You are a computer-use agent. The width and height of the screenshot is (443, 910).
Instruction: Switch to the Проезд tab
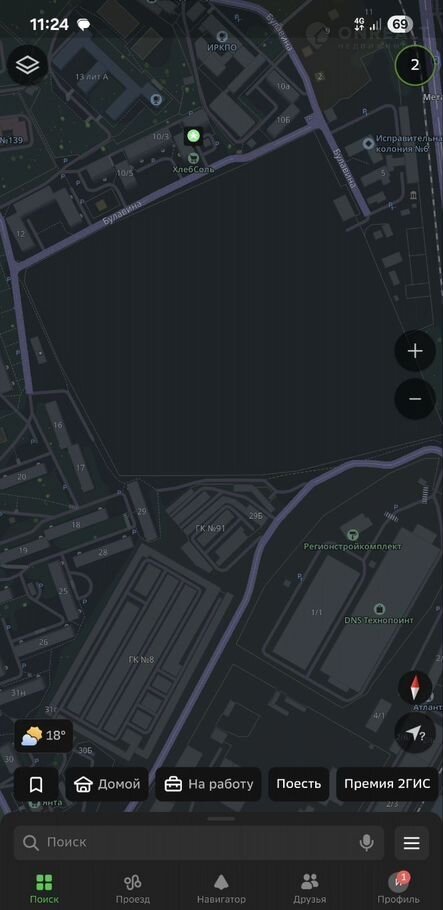(132, 889)
